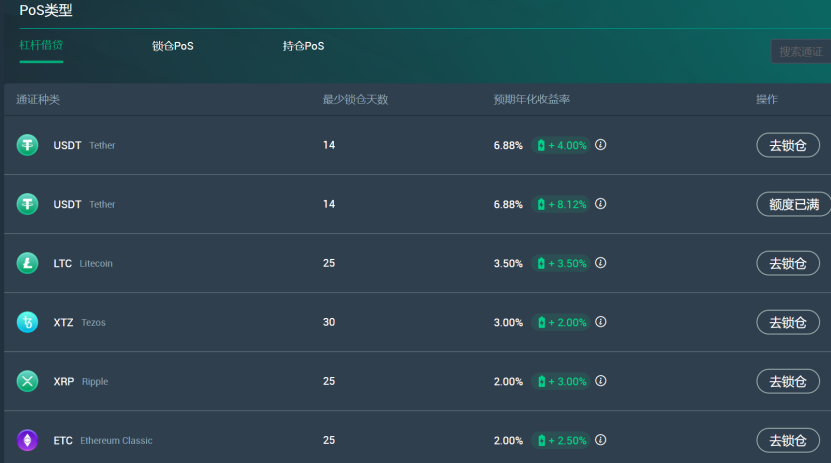The height and width of the screenshot is (463, 831).
Task: Click the 通证种类 column header
Action: pyautogui.click(x=38, y=100)
